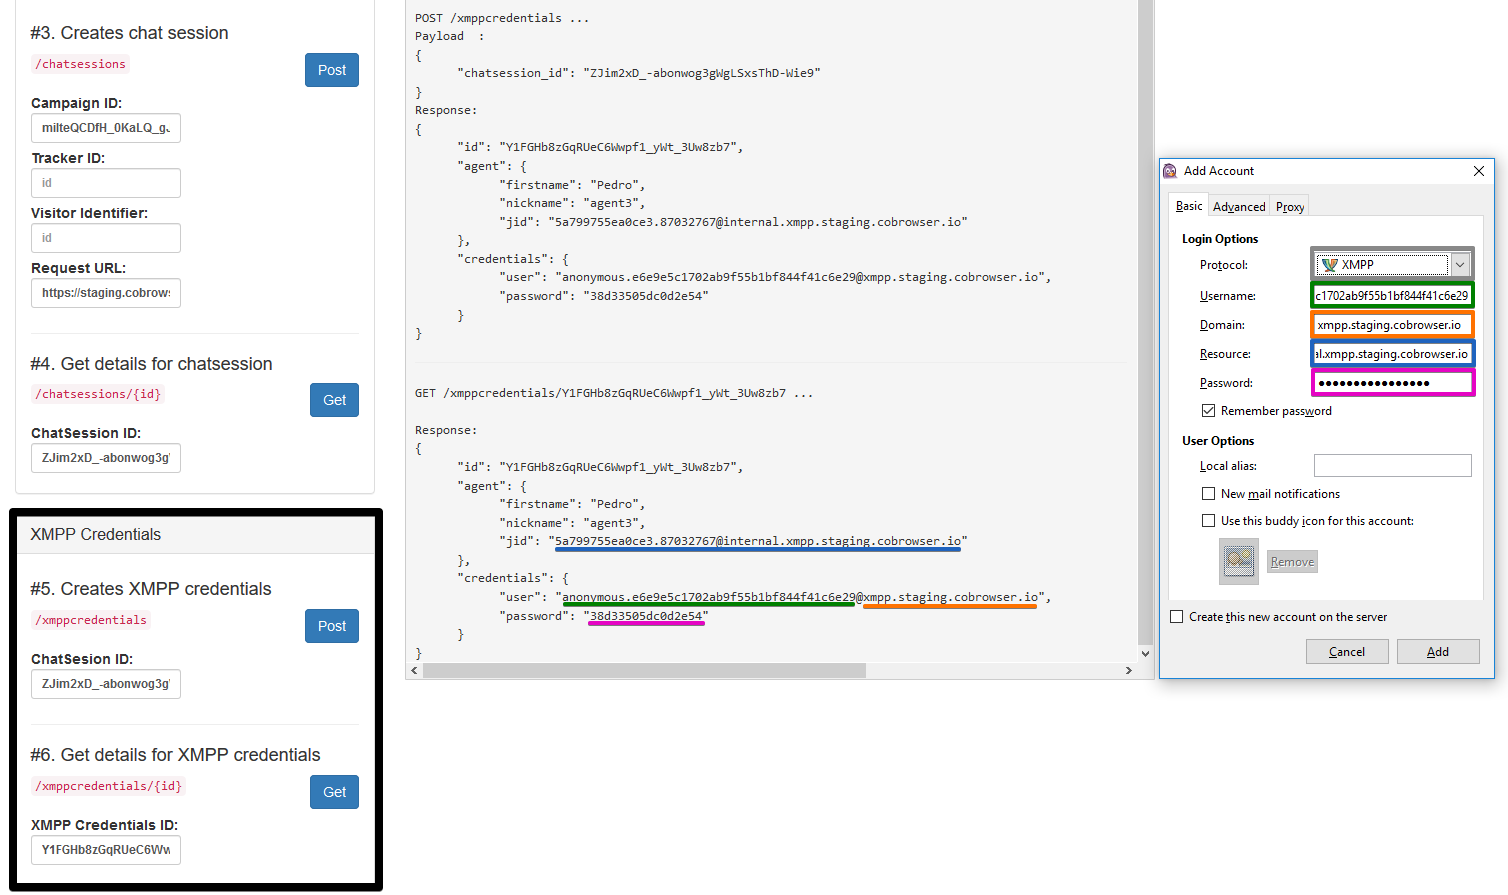The image size is (1508, 895).
Task: Click Get for XMPP credentials details
Action: 334,792
